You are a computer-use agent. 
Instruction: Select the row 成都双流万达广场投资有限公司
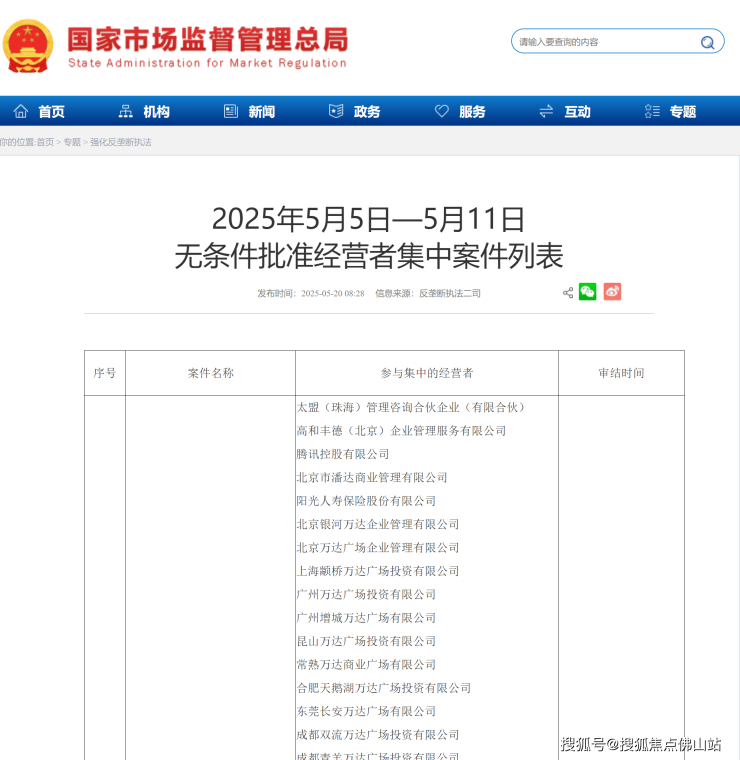(x=378, y=735)
